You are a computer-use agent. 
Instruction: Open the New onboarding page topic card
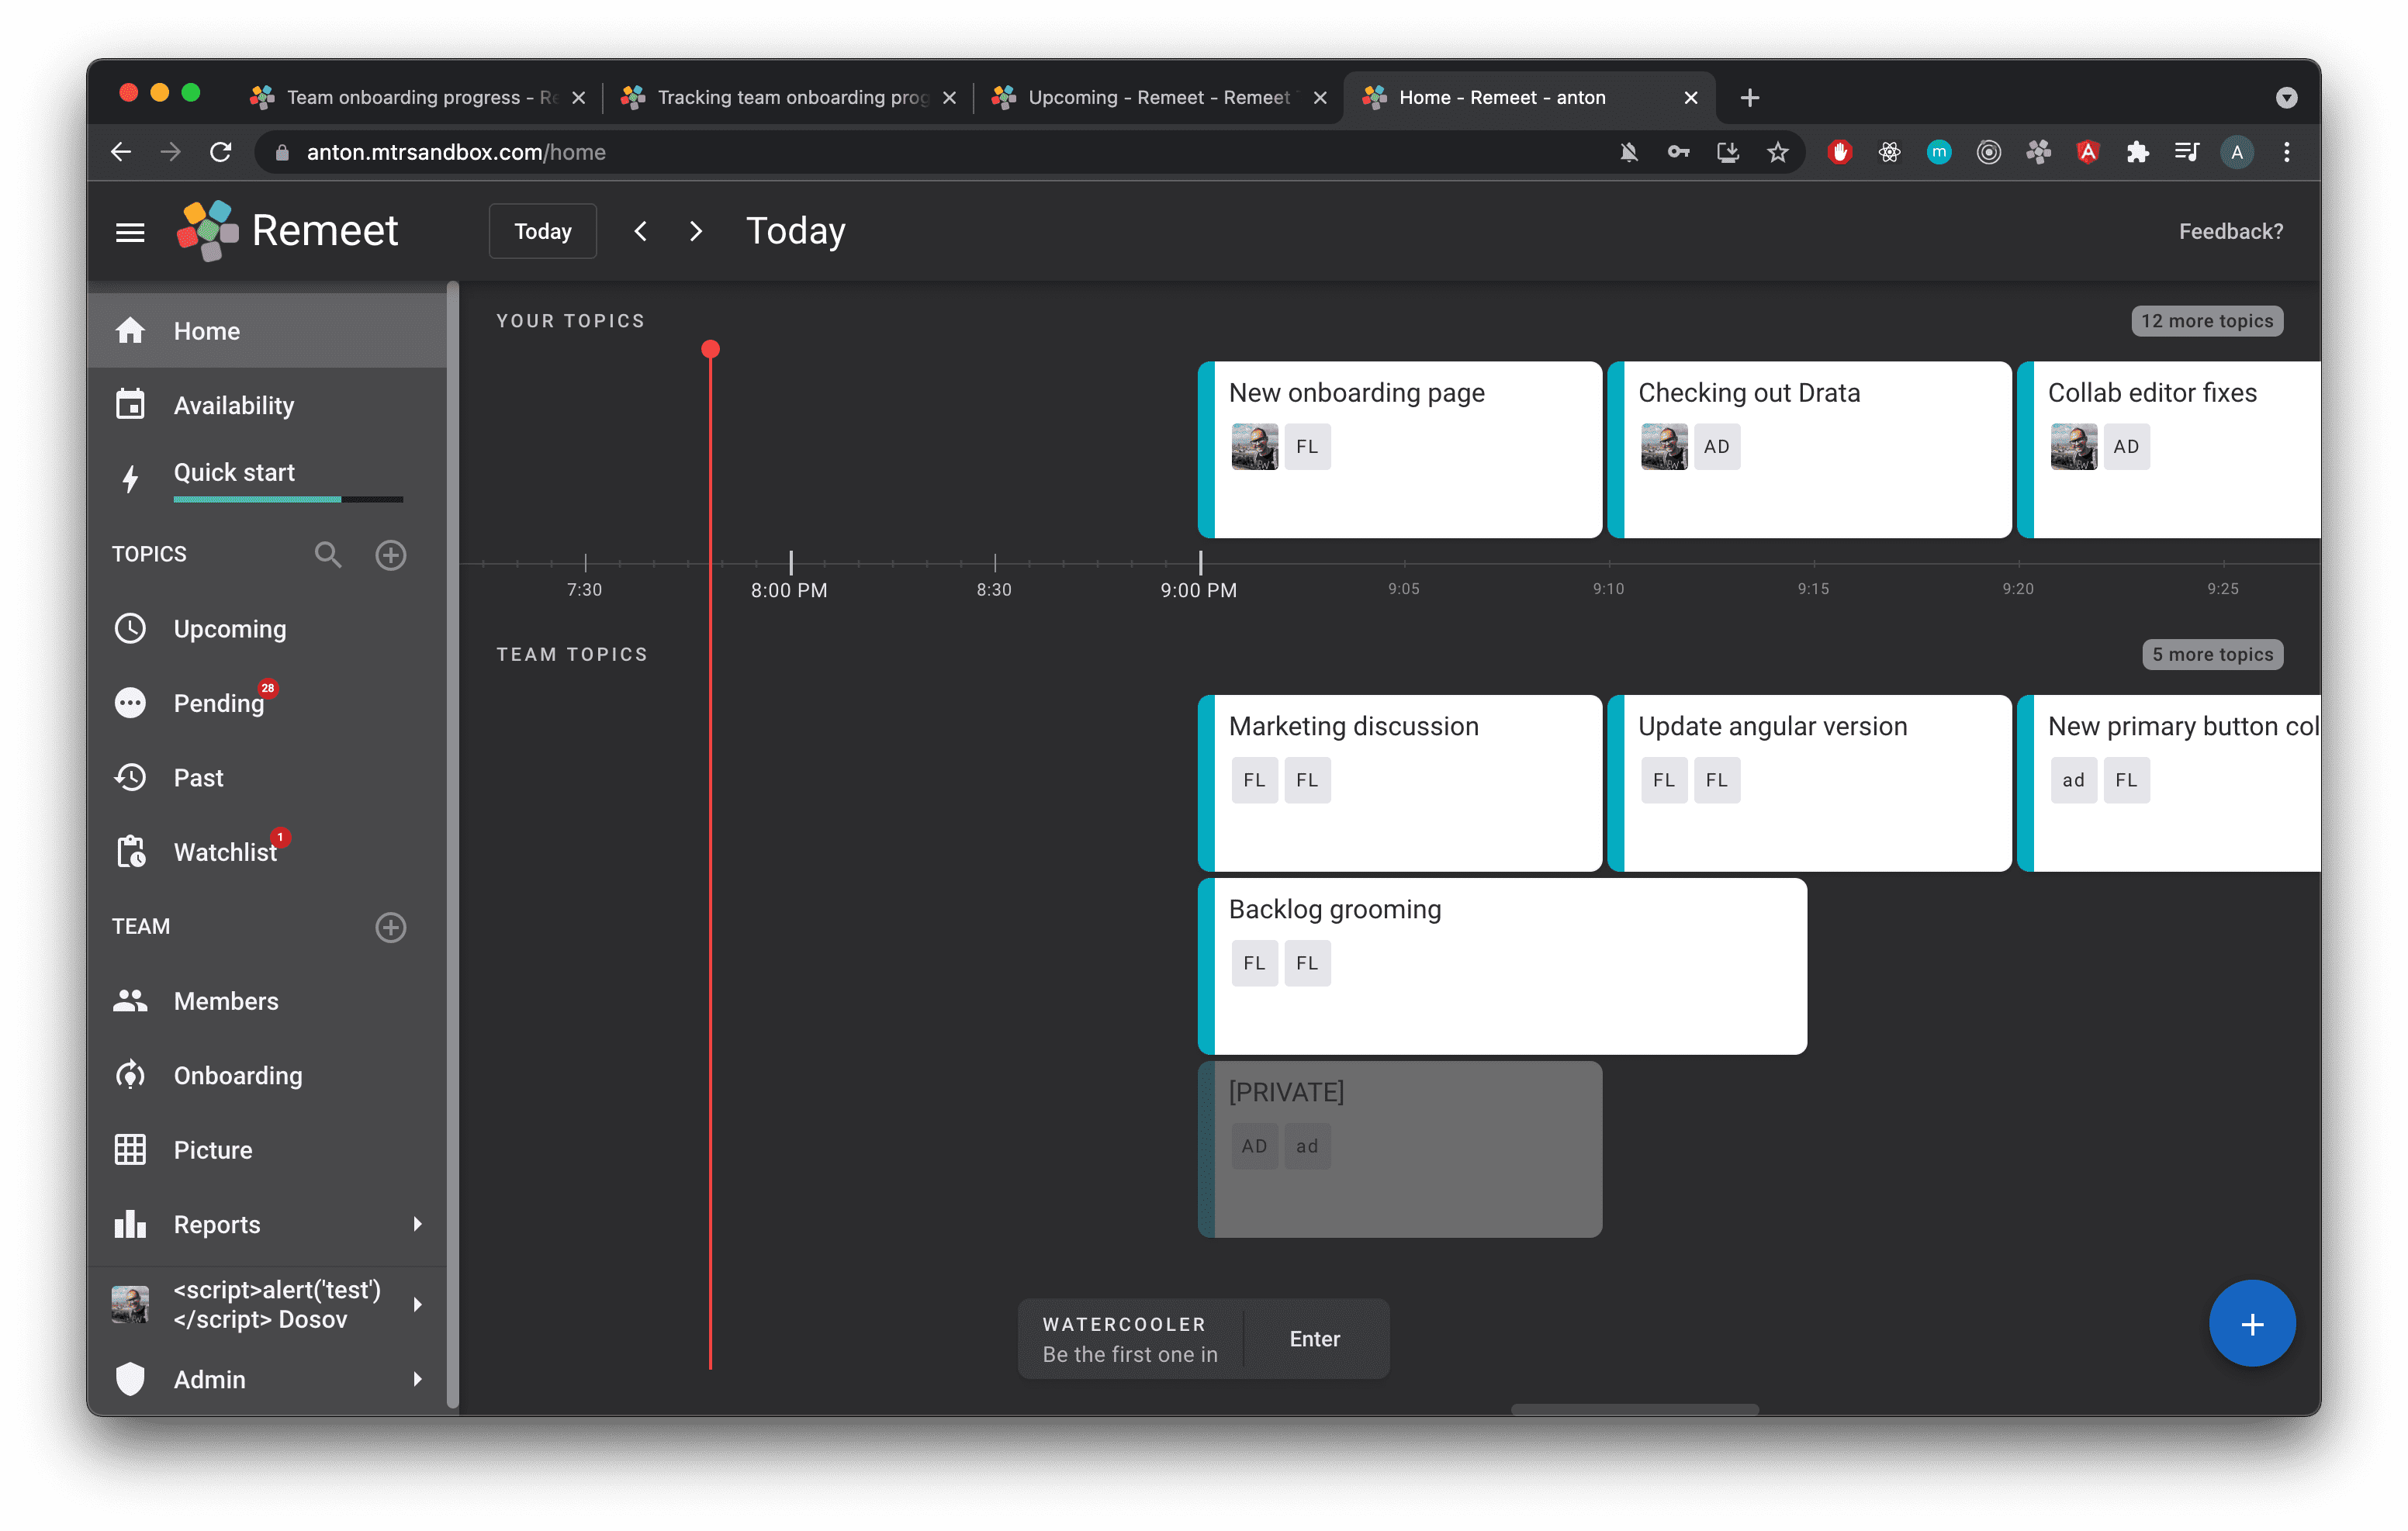coord(1400,450)
